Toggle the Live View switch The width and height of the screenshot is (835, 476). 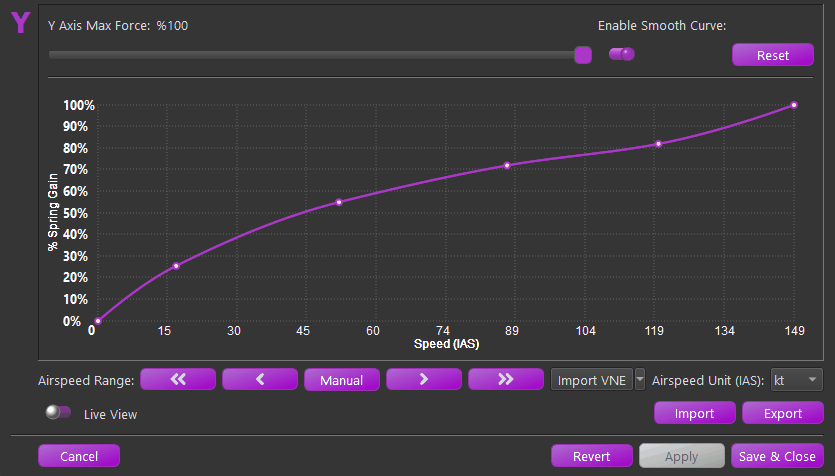(x=58, y=412)
